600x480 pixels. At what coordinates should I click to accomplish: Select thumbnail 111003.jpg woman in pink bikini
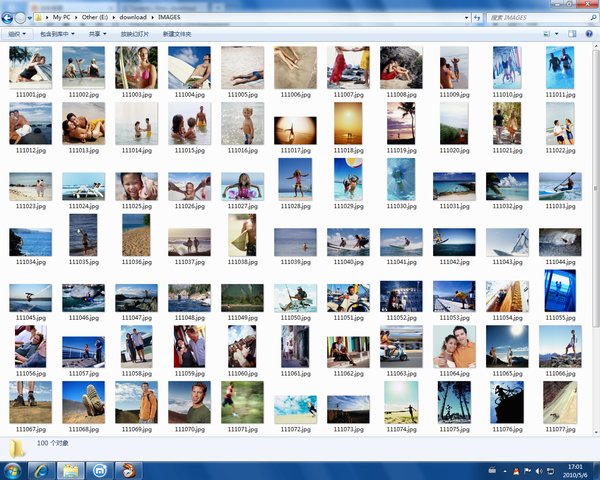point(136,67)
